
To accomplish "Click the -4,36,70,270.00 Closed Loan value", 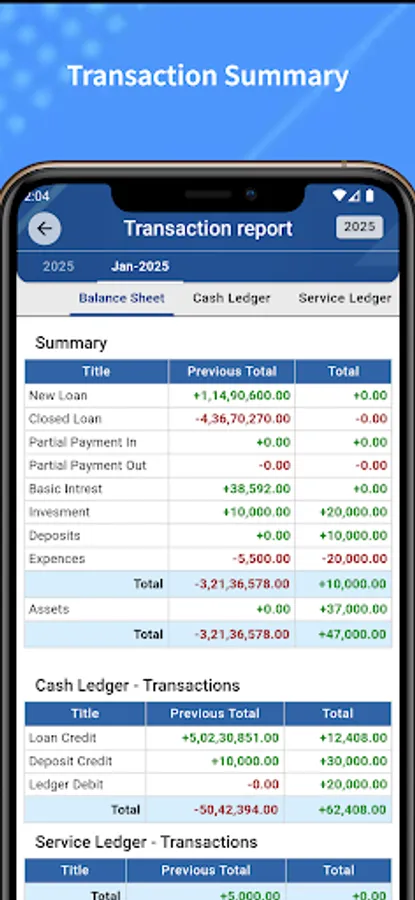I will tap(243, 419).
